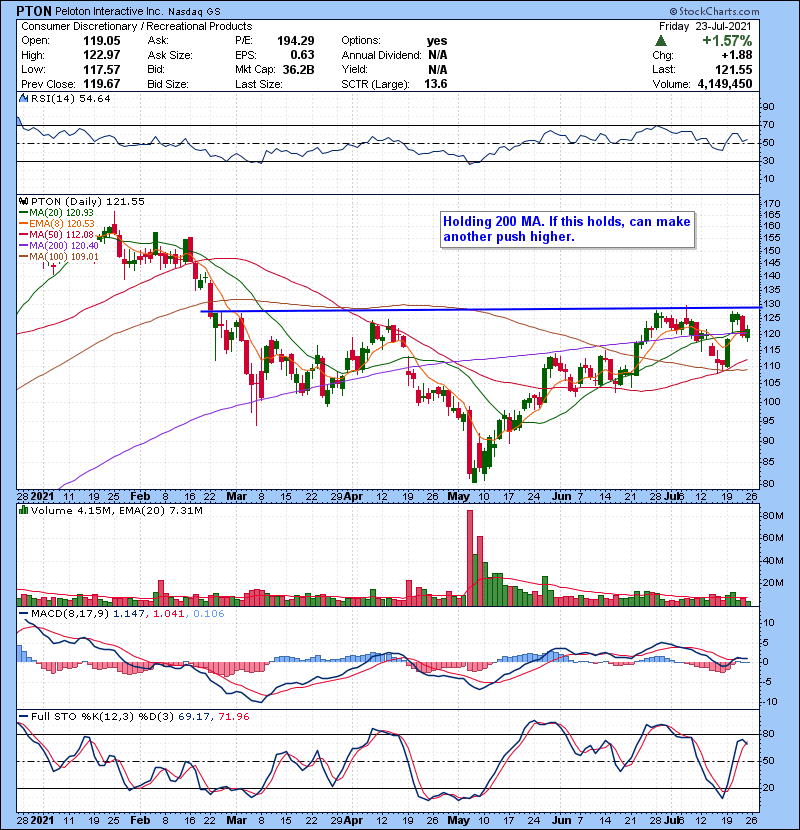Image resolution: width=800 pixels, height=830 pixels.
Task: Click the 'MA(100) 109.01' legend entry
Action: point(59,257)
